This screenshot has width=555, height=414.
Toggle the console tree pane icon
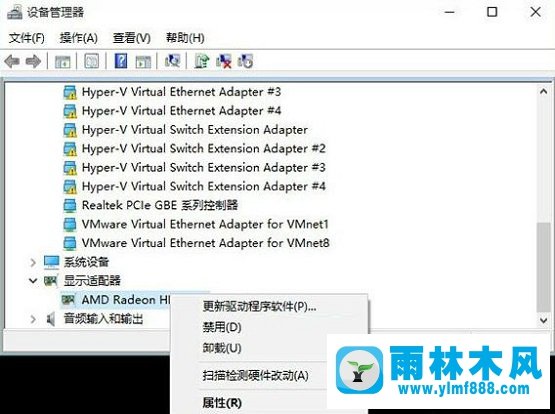click(x=63, y=62)
